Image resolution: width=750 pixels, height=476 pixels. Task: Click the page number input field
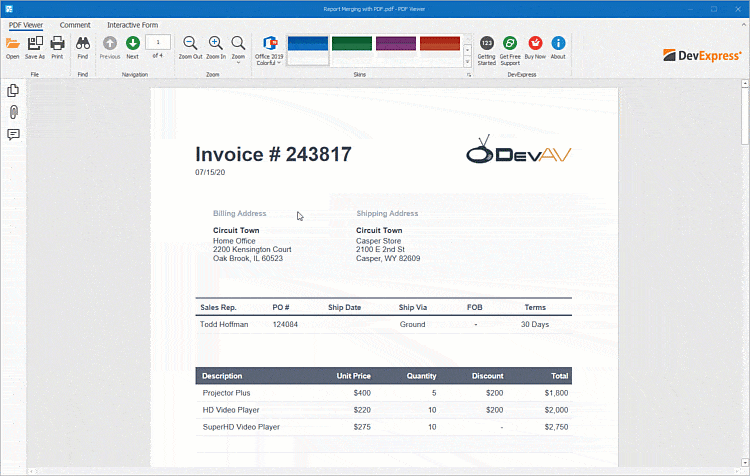point(157,42)
